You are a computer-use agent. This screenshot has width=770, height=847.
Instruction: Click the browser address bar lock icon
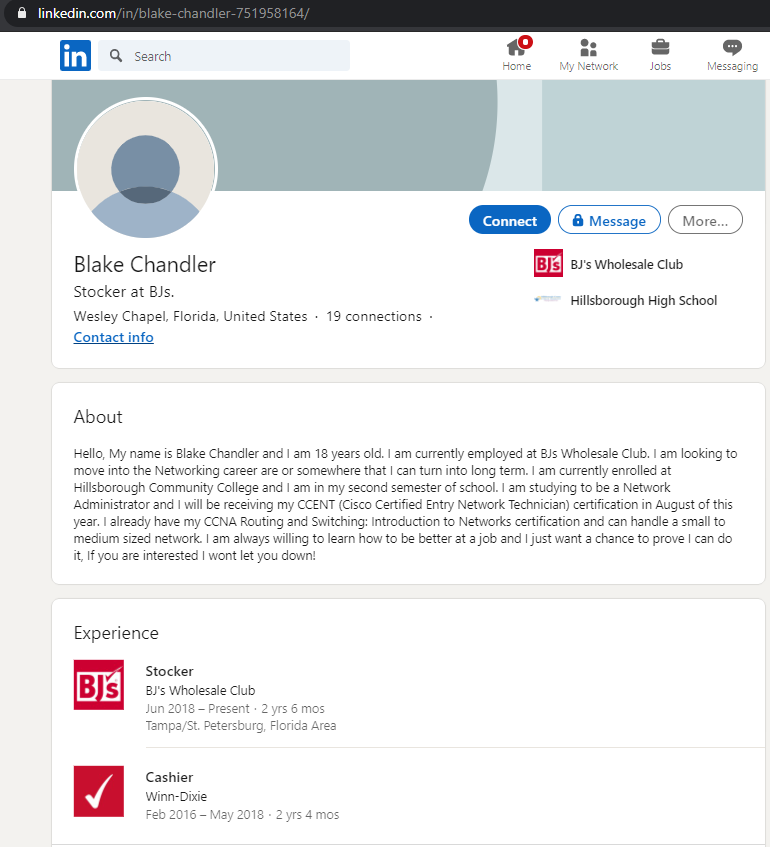click(x=22, y=13)
